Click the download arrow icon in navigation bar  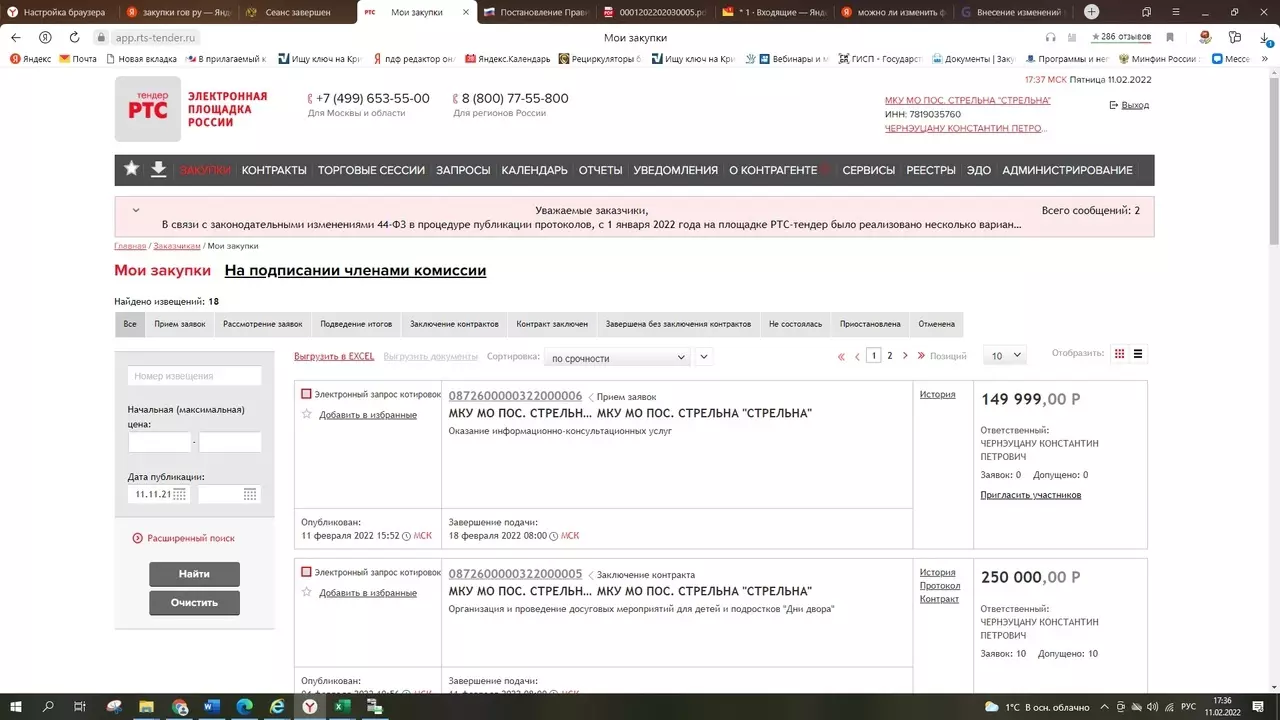(158, 169)
